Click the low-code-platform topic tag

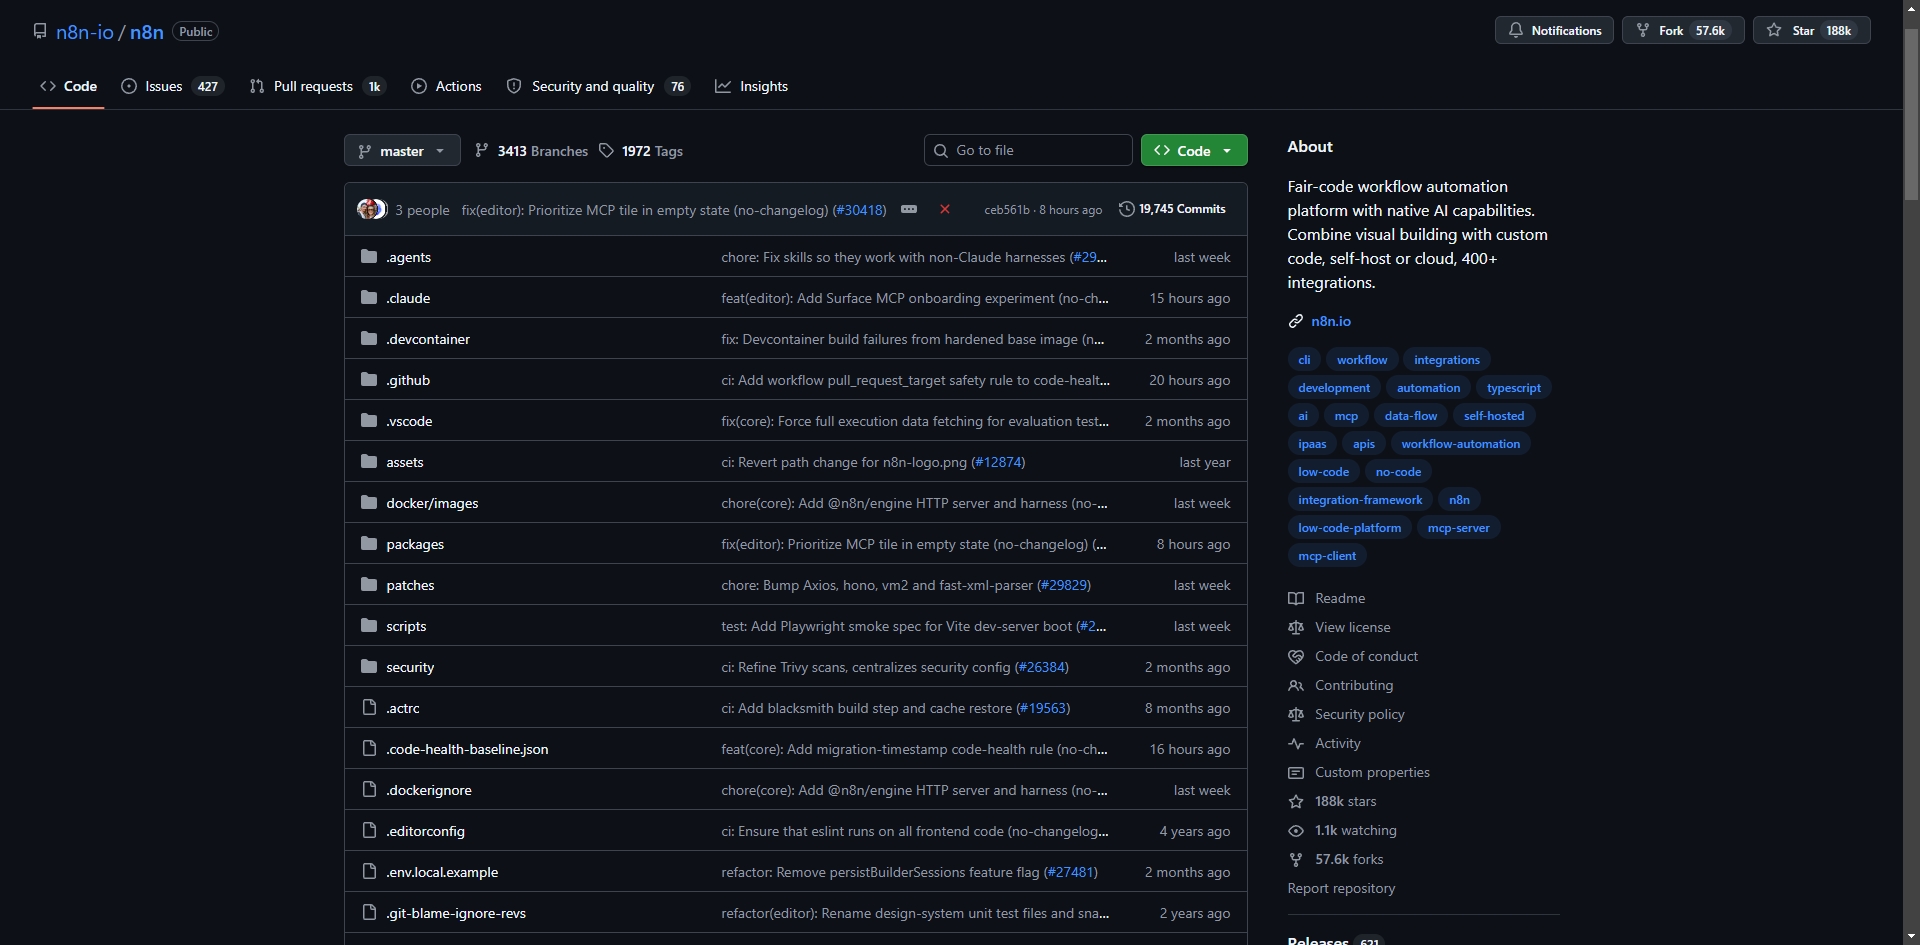pos(1349,527)
